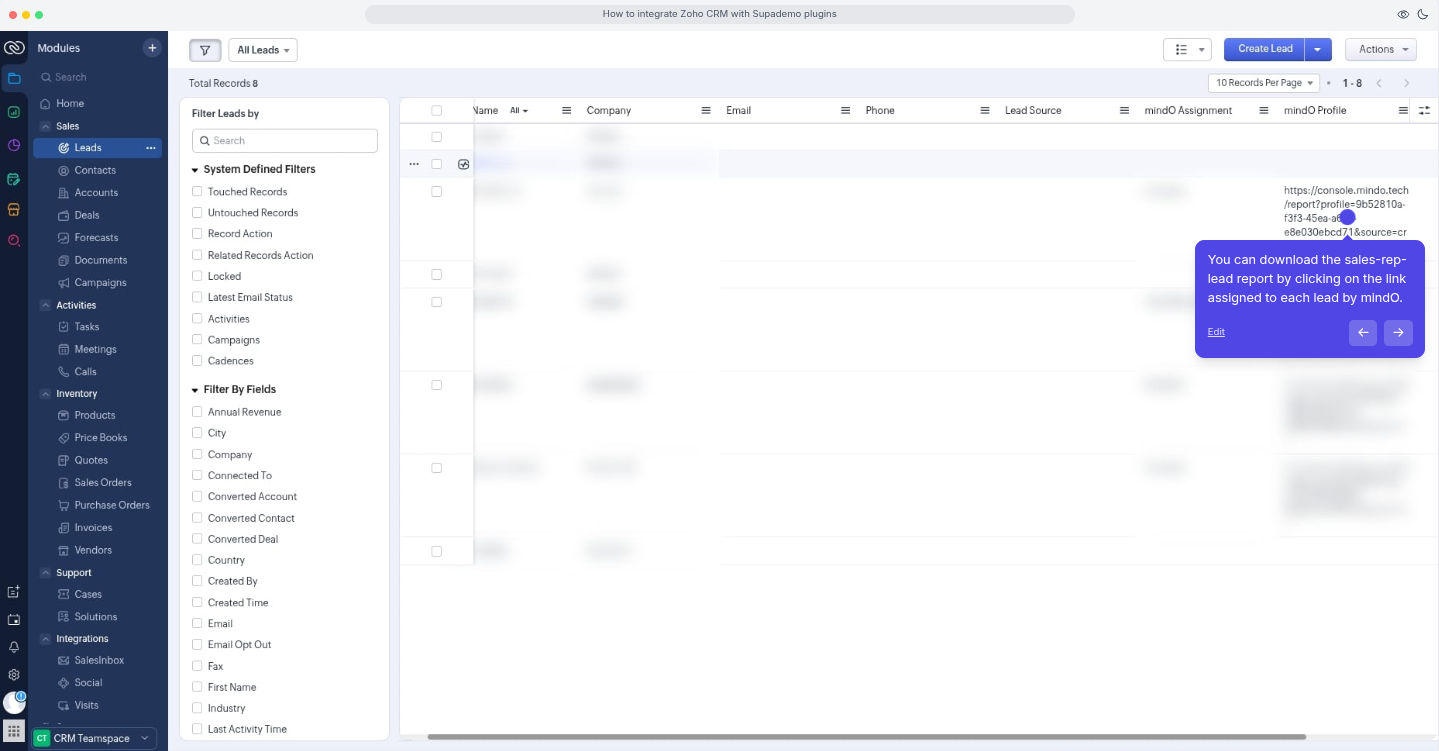Check the Annual Revenue field filter
Screen dimensions: 1439x751
(x=197, y=412)
